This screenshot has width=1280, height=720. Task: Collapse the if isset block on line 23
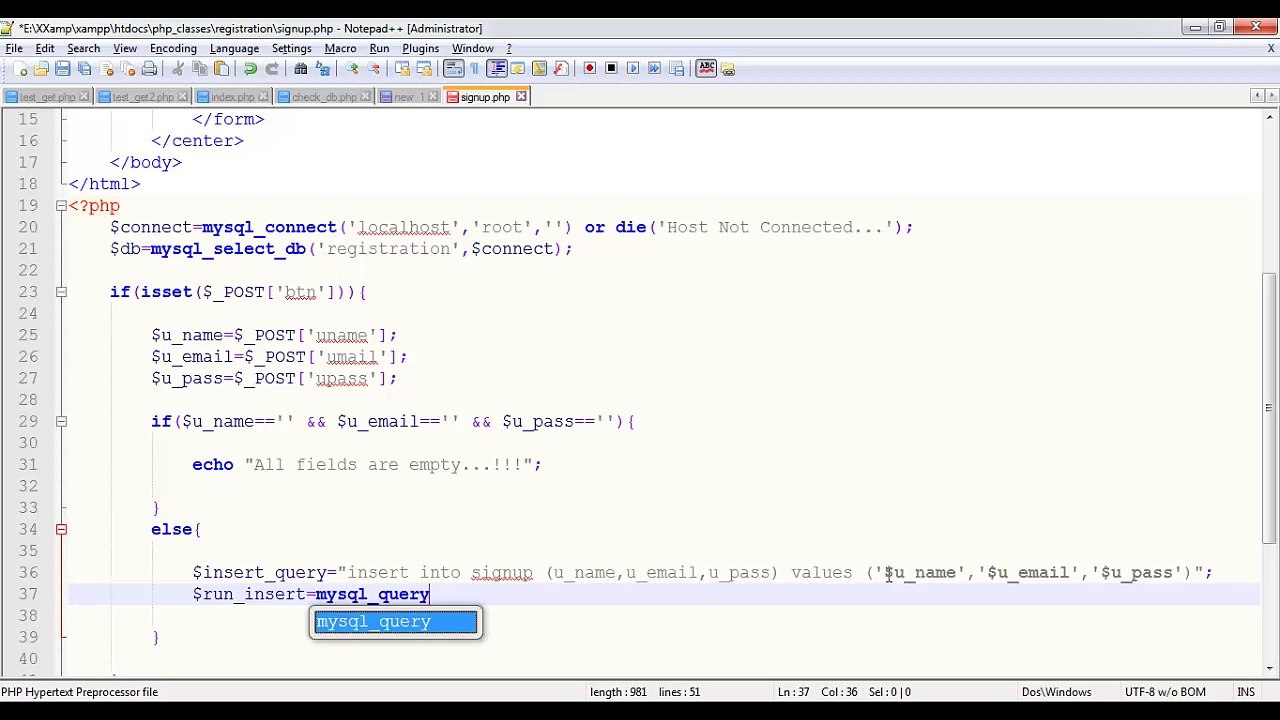[x=61, y=292]
